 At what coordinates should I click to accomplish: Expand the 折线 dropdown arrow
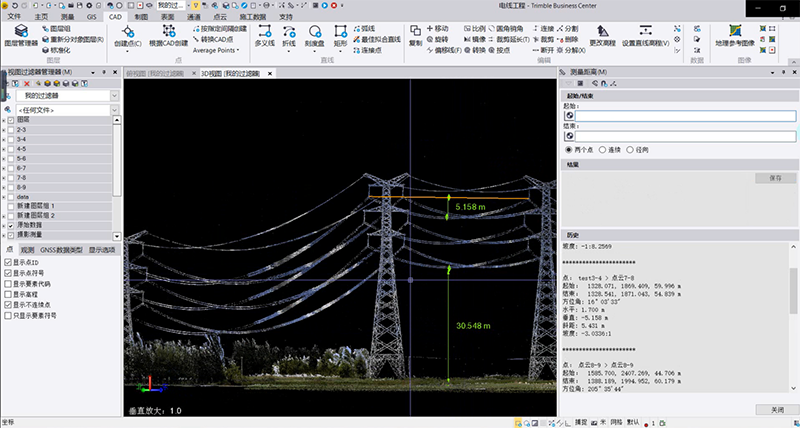(x=289, y=51)
